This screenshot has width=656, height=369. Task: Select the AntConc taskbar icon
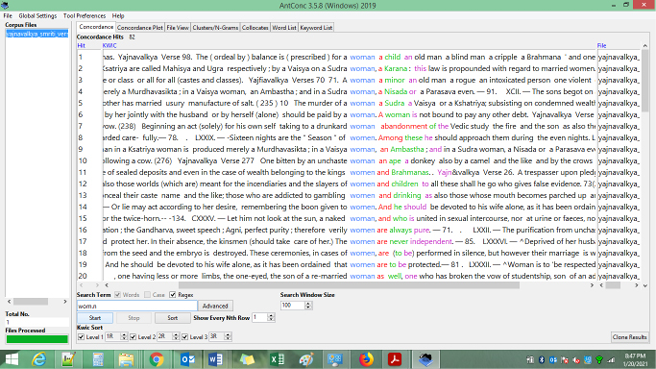(425, 359)
